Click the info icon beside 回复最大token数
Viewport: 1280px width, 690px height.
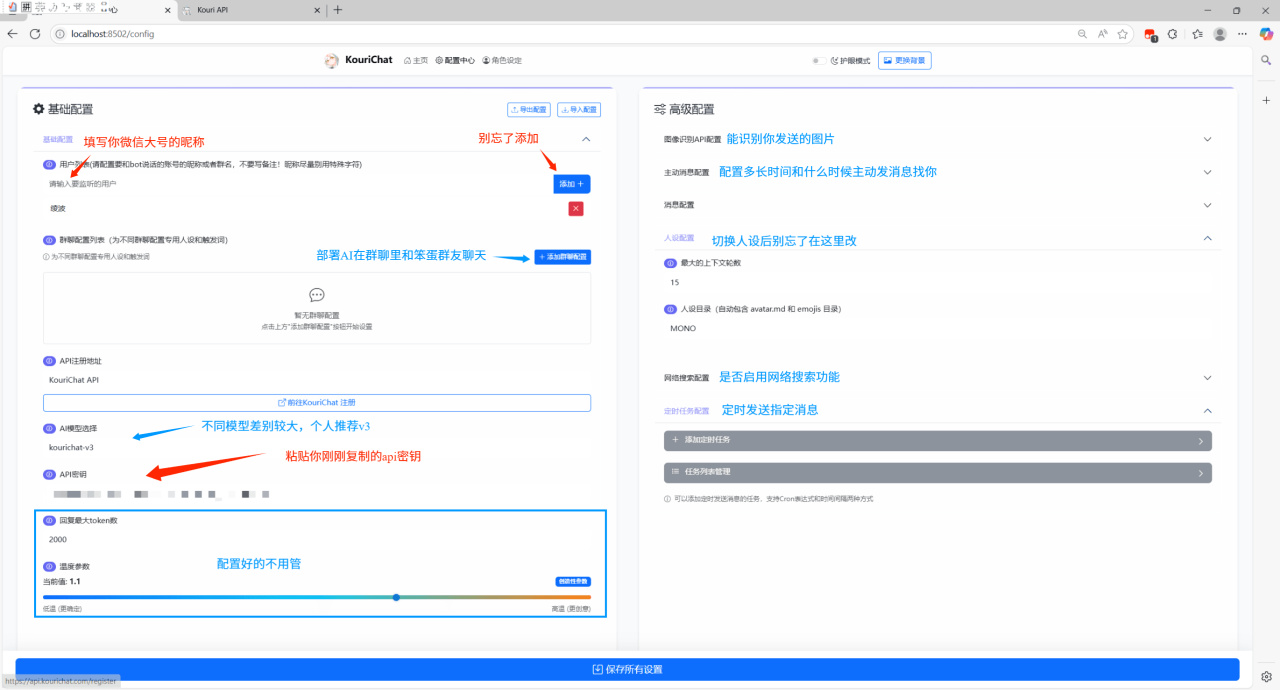click(x=49, y=521)
